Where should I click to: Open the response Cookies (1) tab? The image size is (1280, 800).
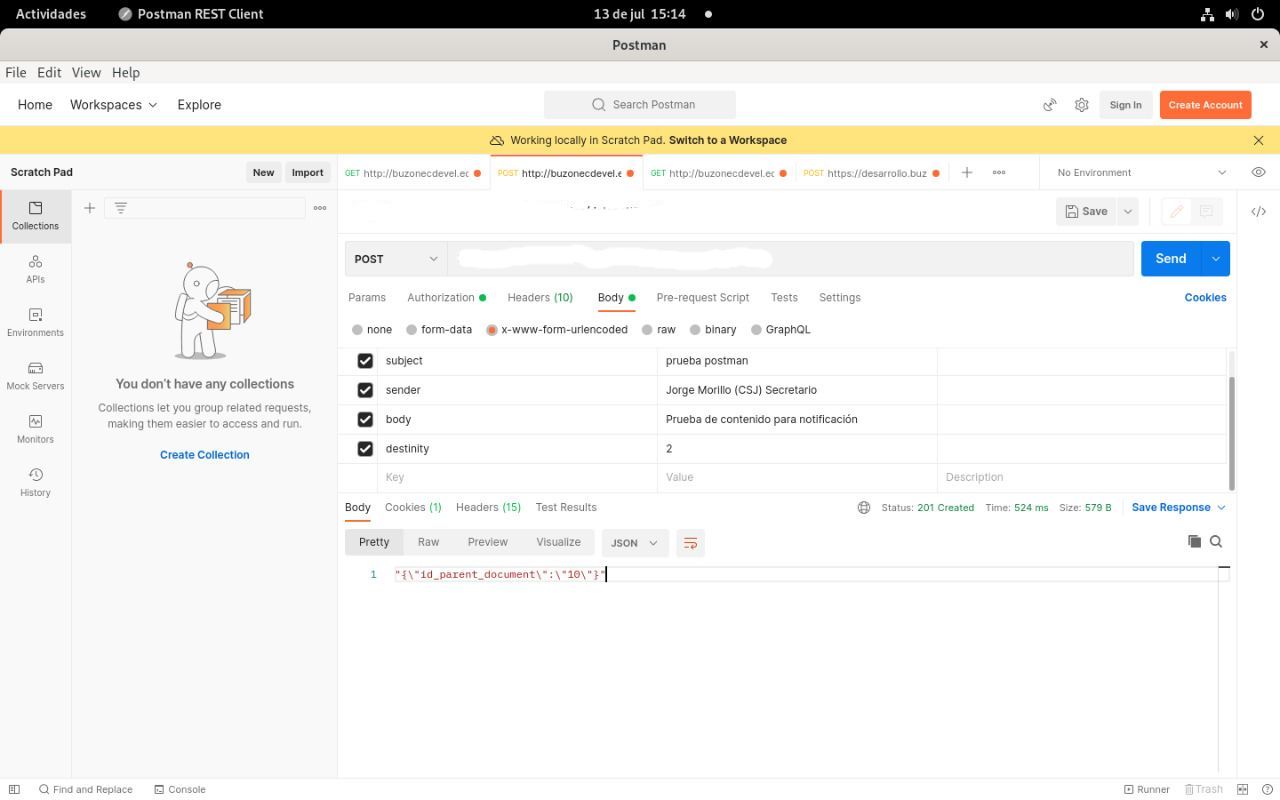(413, 507)
